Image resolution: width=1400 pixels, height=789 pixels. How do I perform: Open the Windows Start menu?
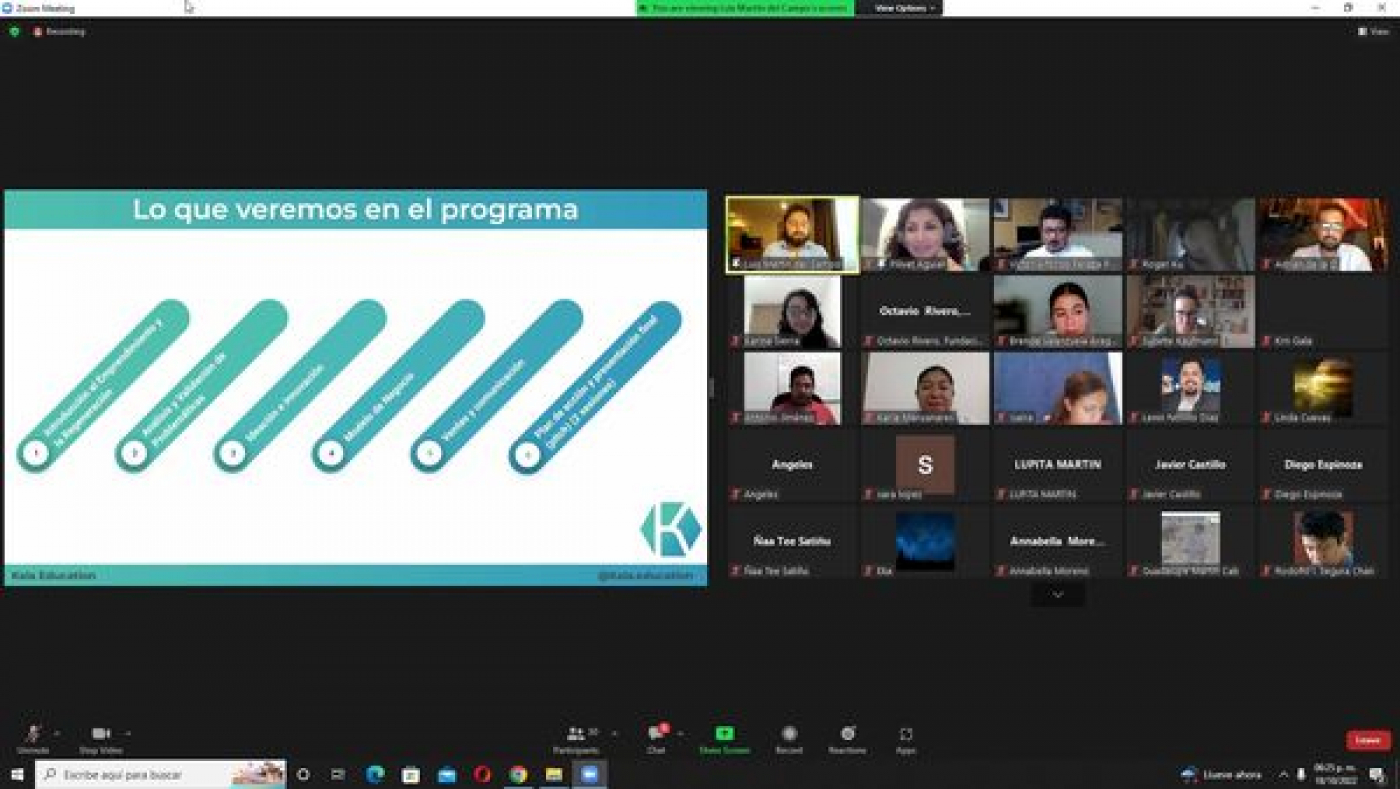16,774
